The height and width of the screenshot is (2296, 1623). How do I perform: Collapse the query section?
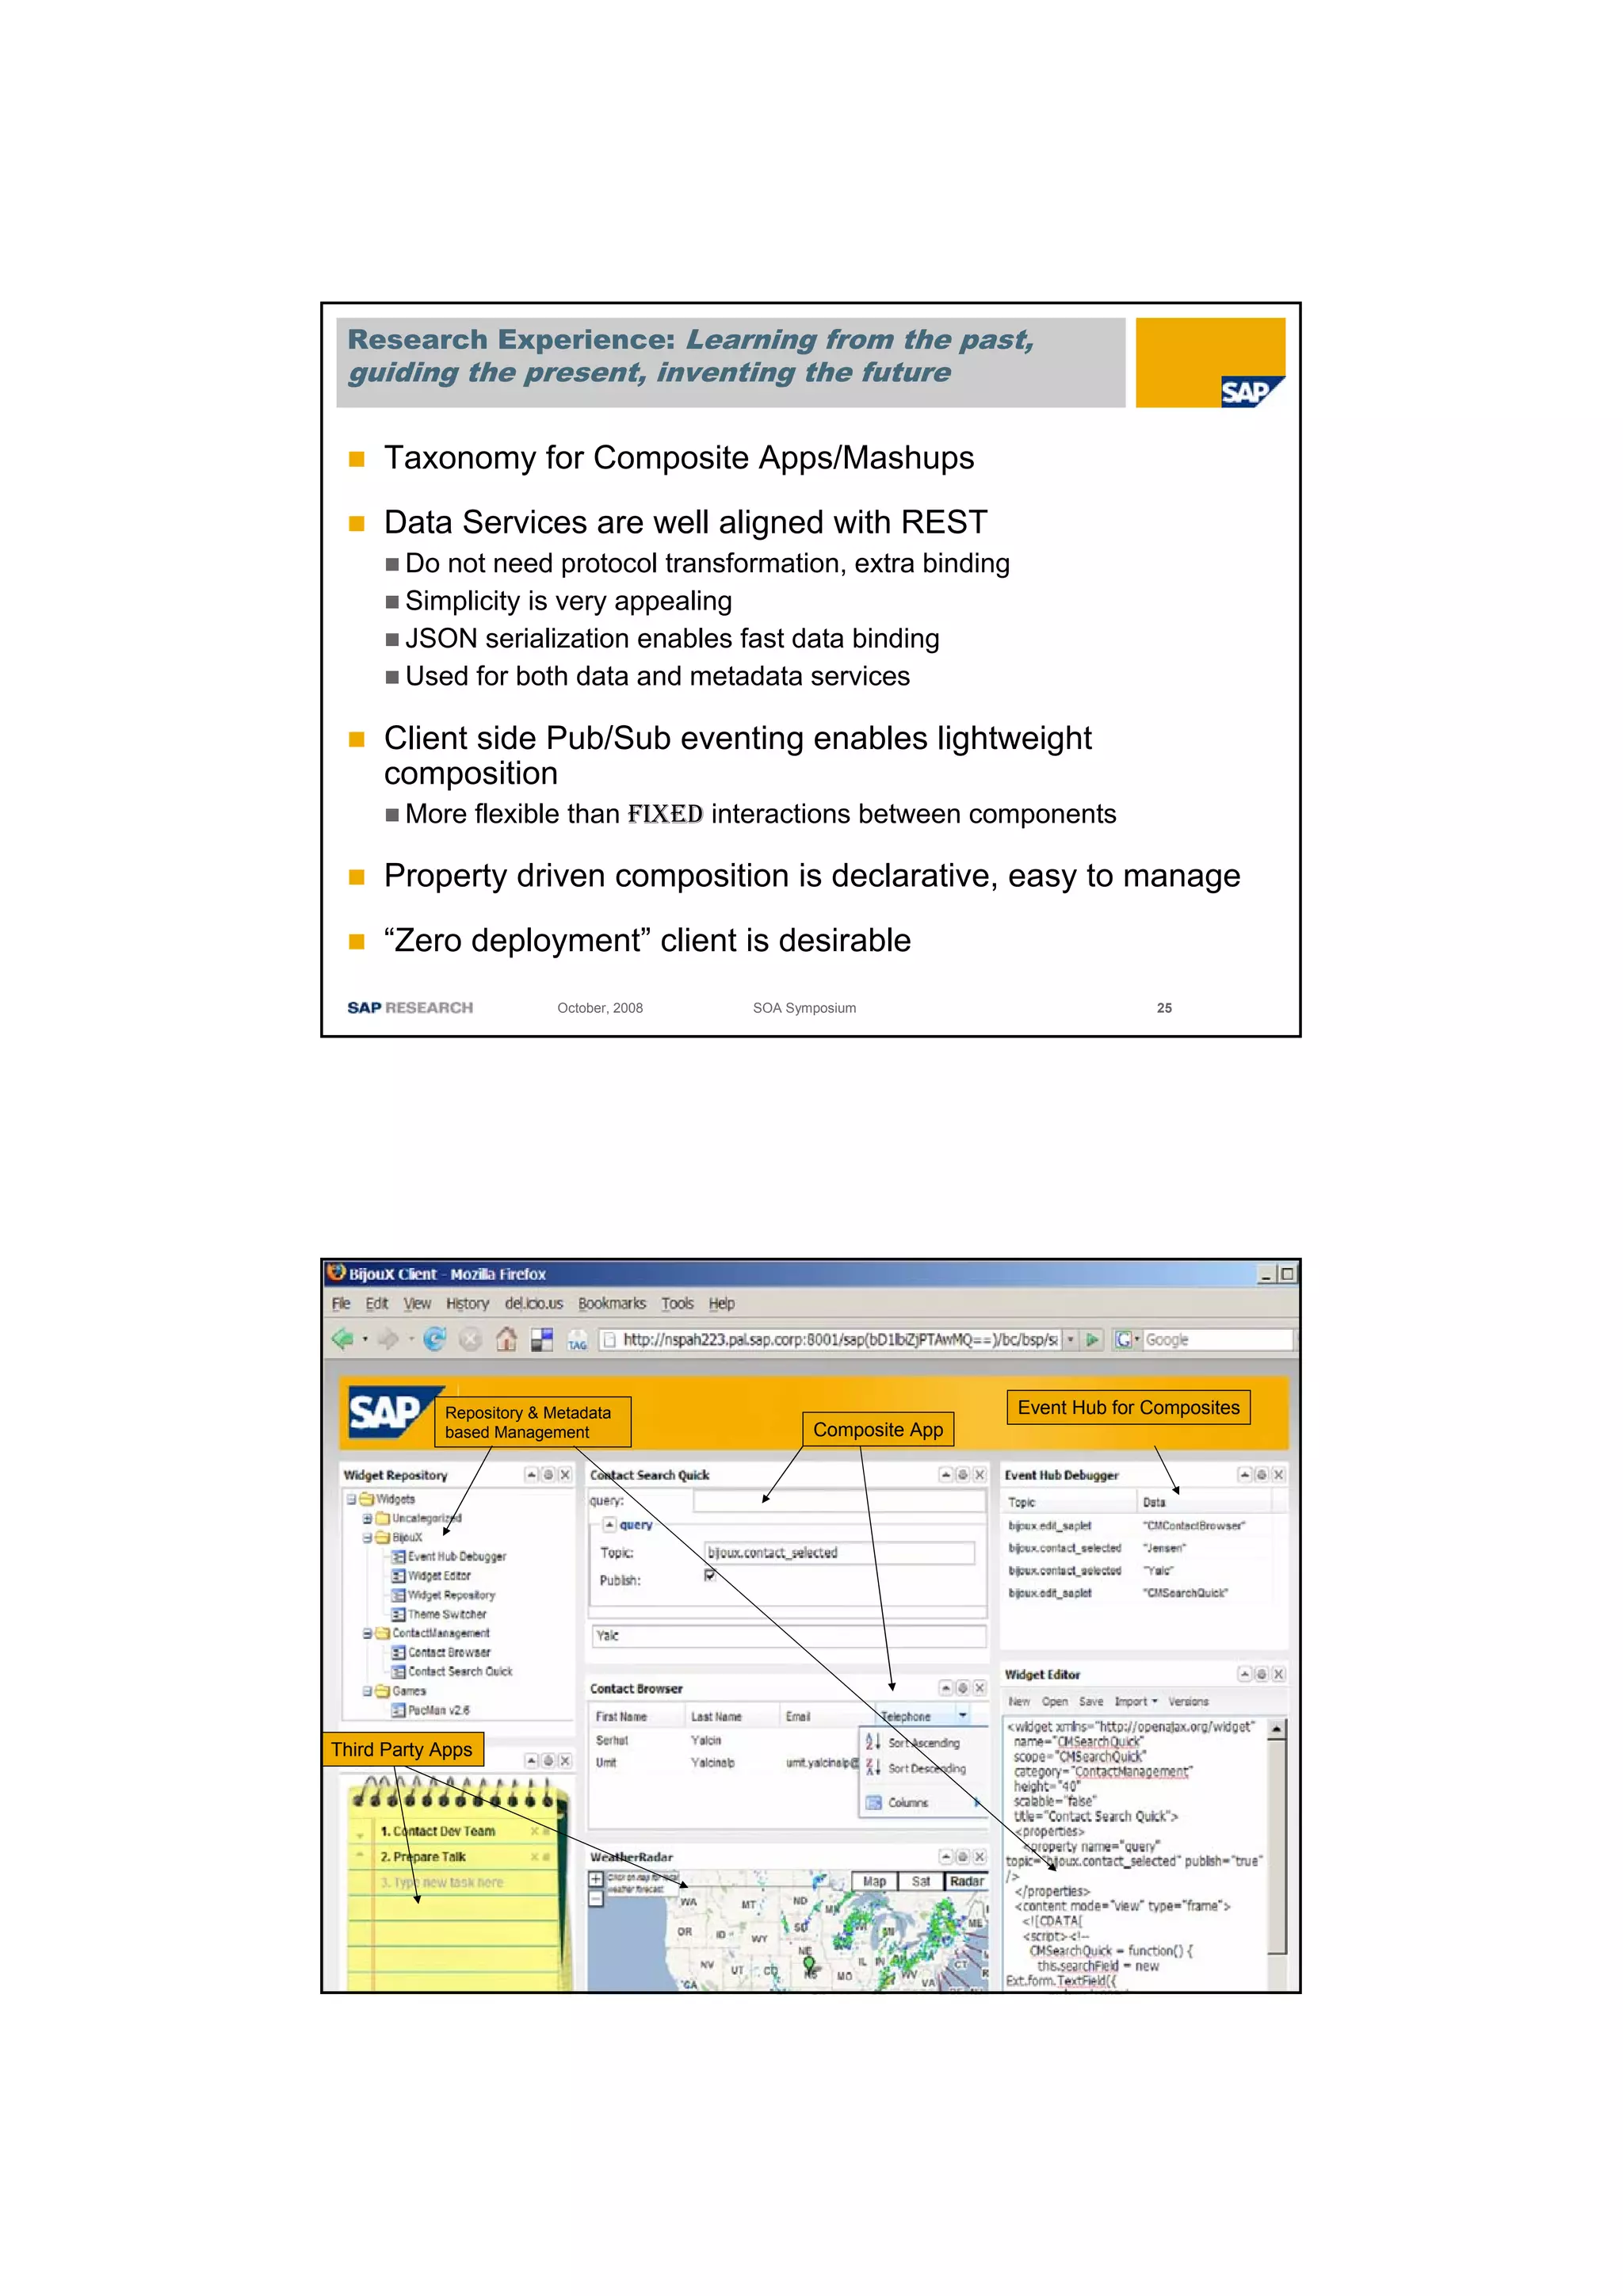click(x=610, y=1525)
